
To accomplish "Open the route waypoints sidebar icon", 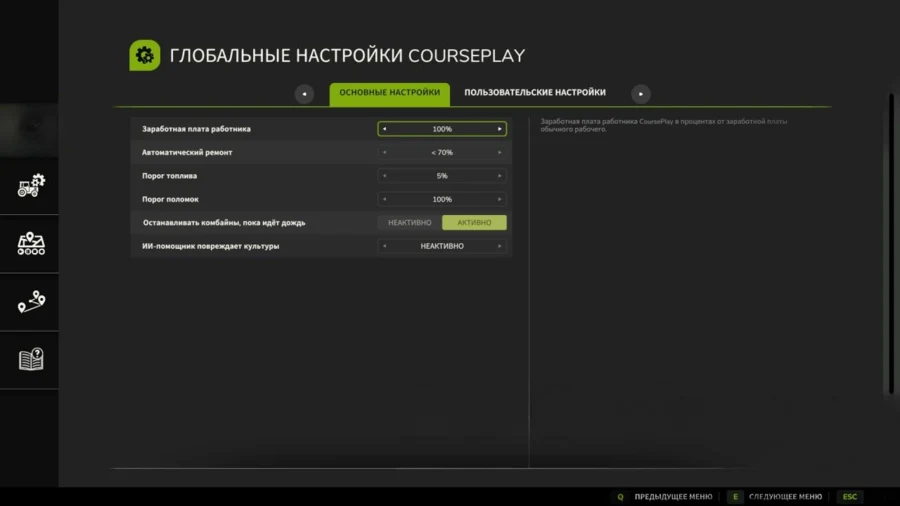I will tap(31, 301).
